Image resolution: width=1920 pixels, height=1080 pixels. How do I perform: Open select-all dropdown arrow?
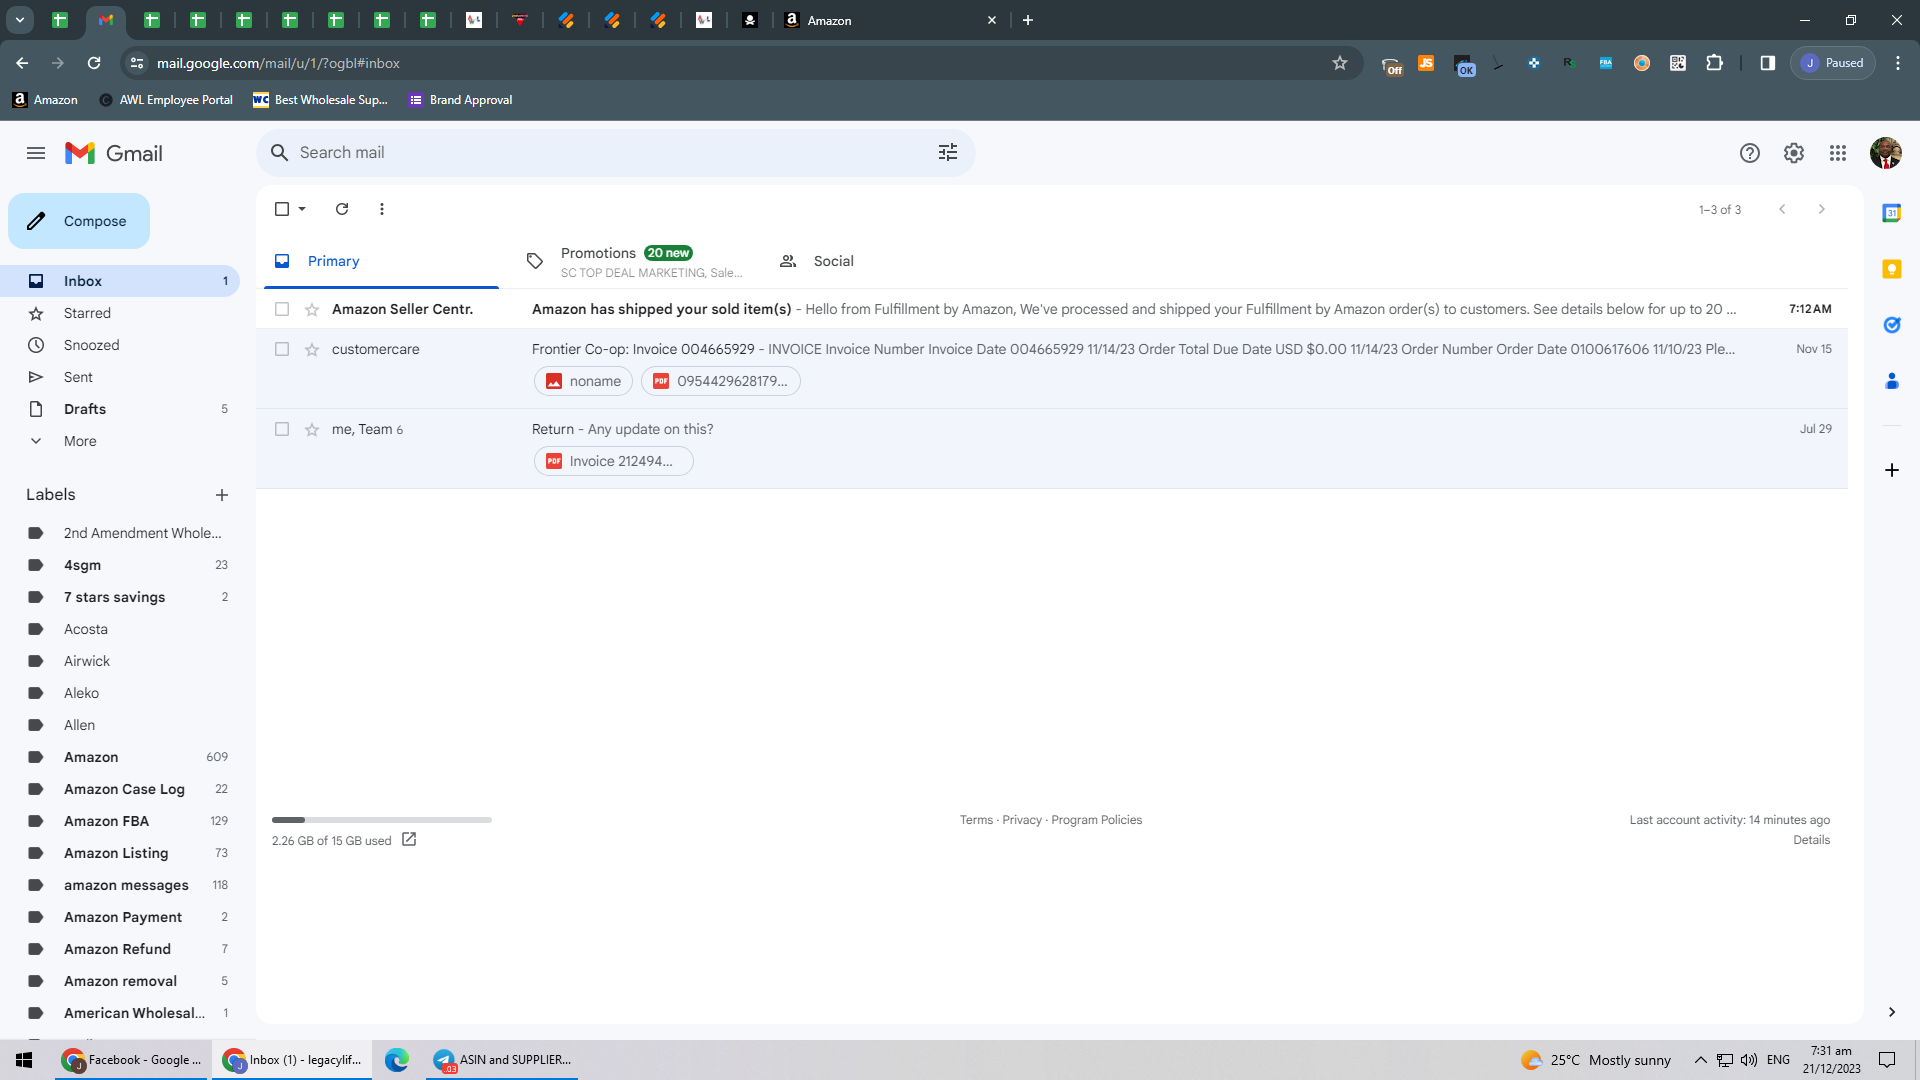302,209
